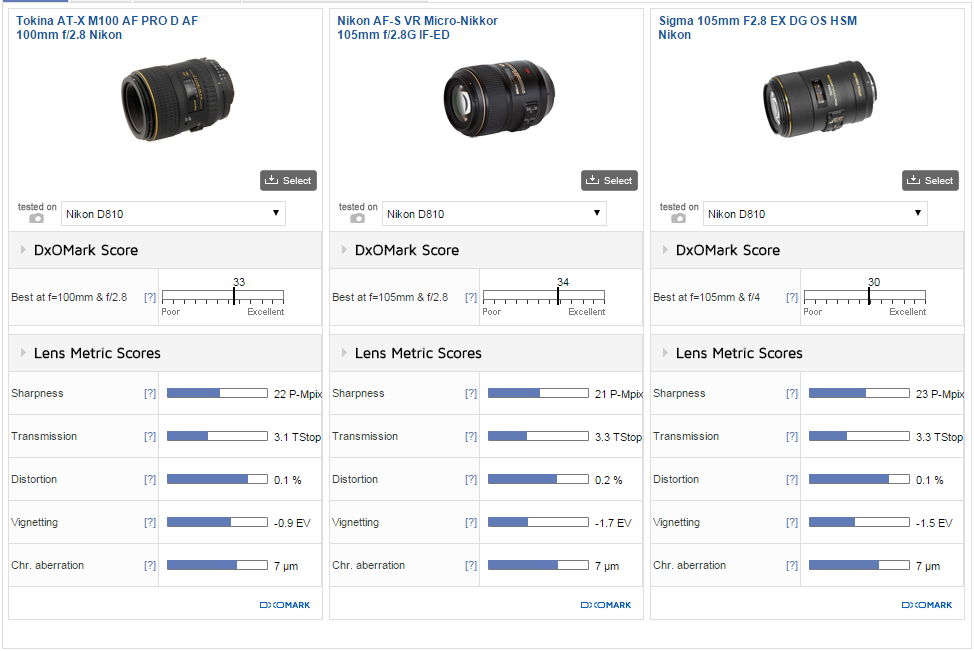
Task: Open help for Tokina Vignetting metric
Action: (x=150, y=522)
